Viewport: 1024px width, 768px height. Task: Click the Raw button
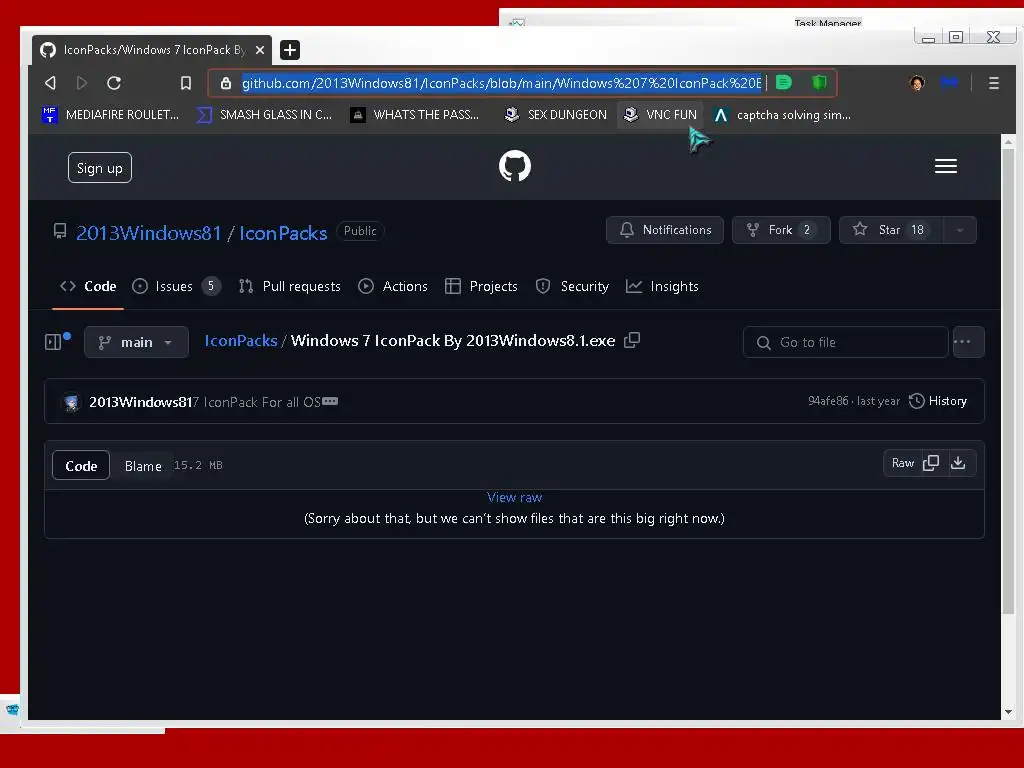pos(903,463)
